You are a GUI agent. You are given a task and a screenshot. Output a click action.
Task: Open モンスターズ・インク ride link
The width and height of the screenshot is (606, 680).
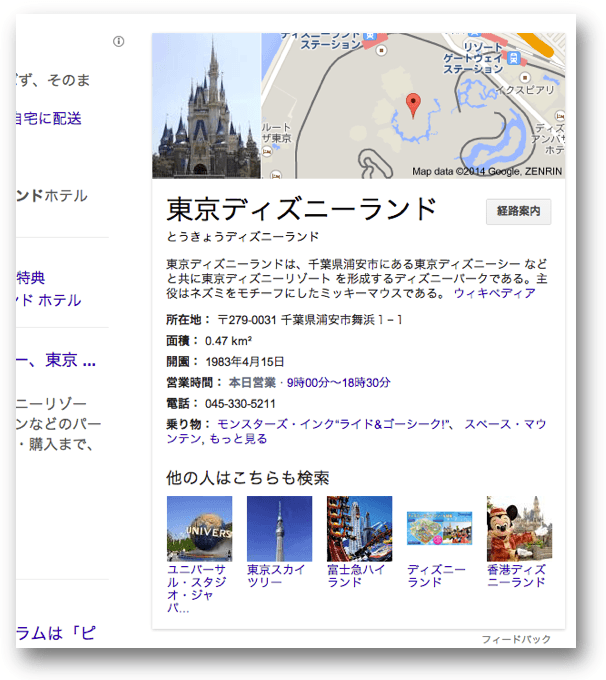click(333, 424)
